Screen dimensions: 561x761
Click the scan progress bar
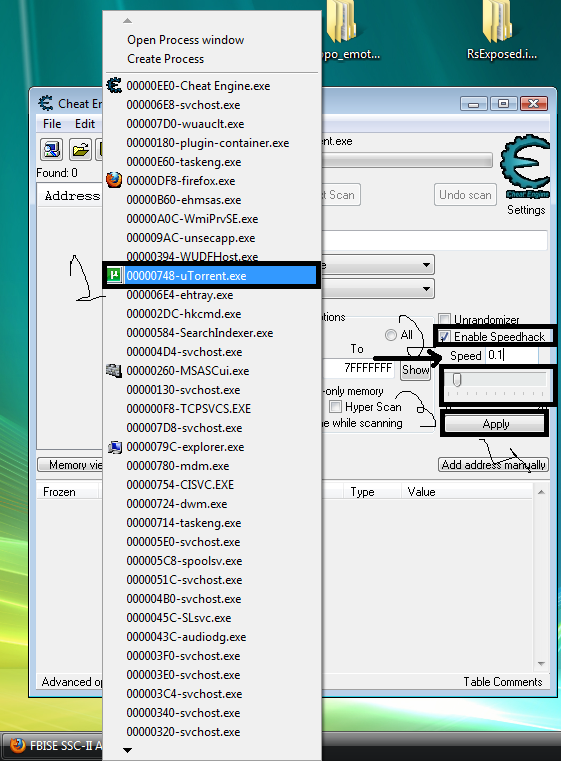click(x=407, y=161)
